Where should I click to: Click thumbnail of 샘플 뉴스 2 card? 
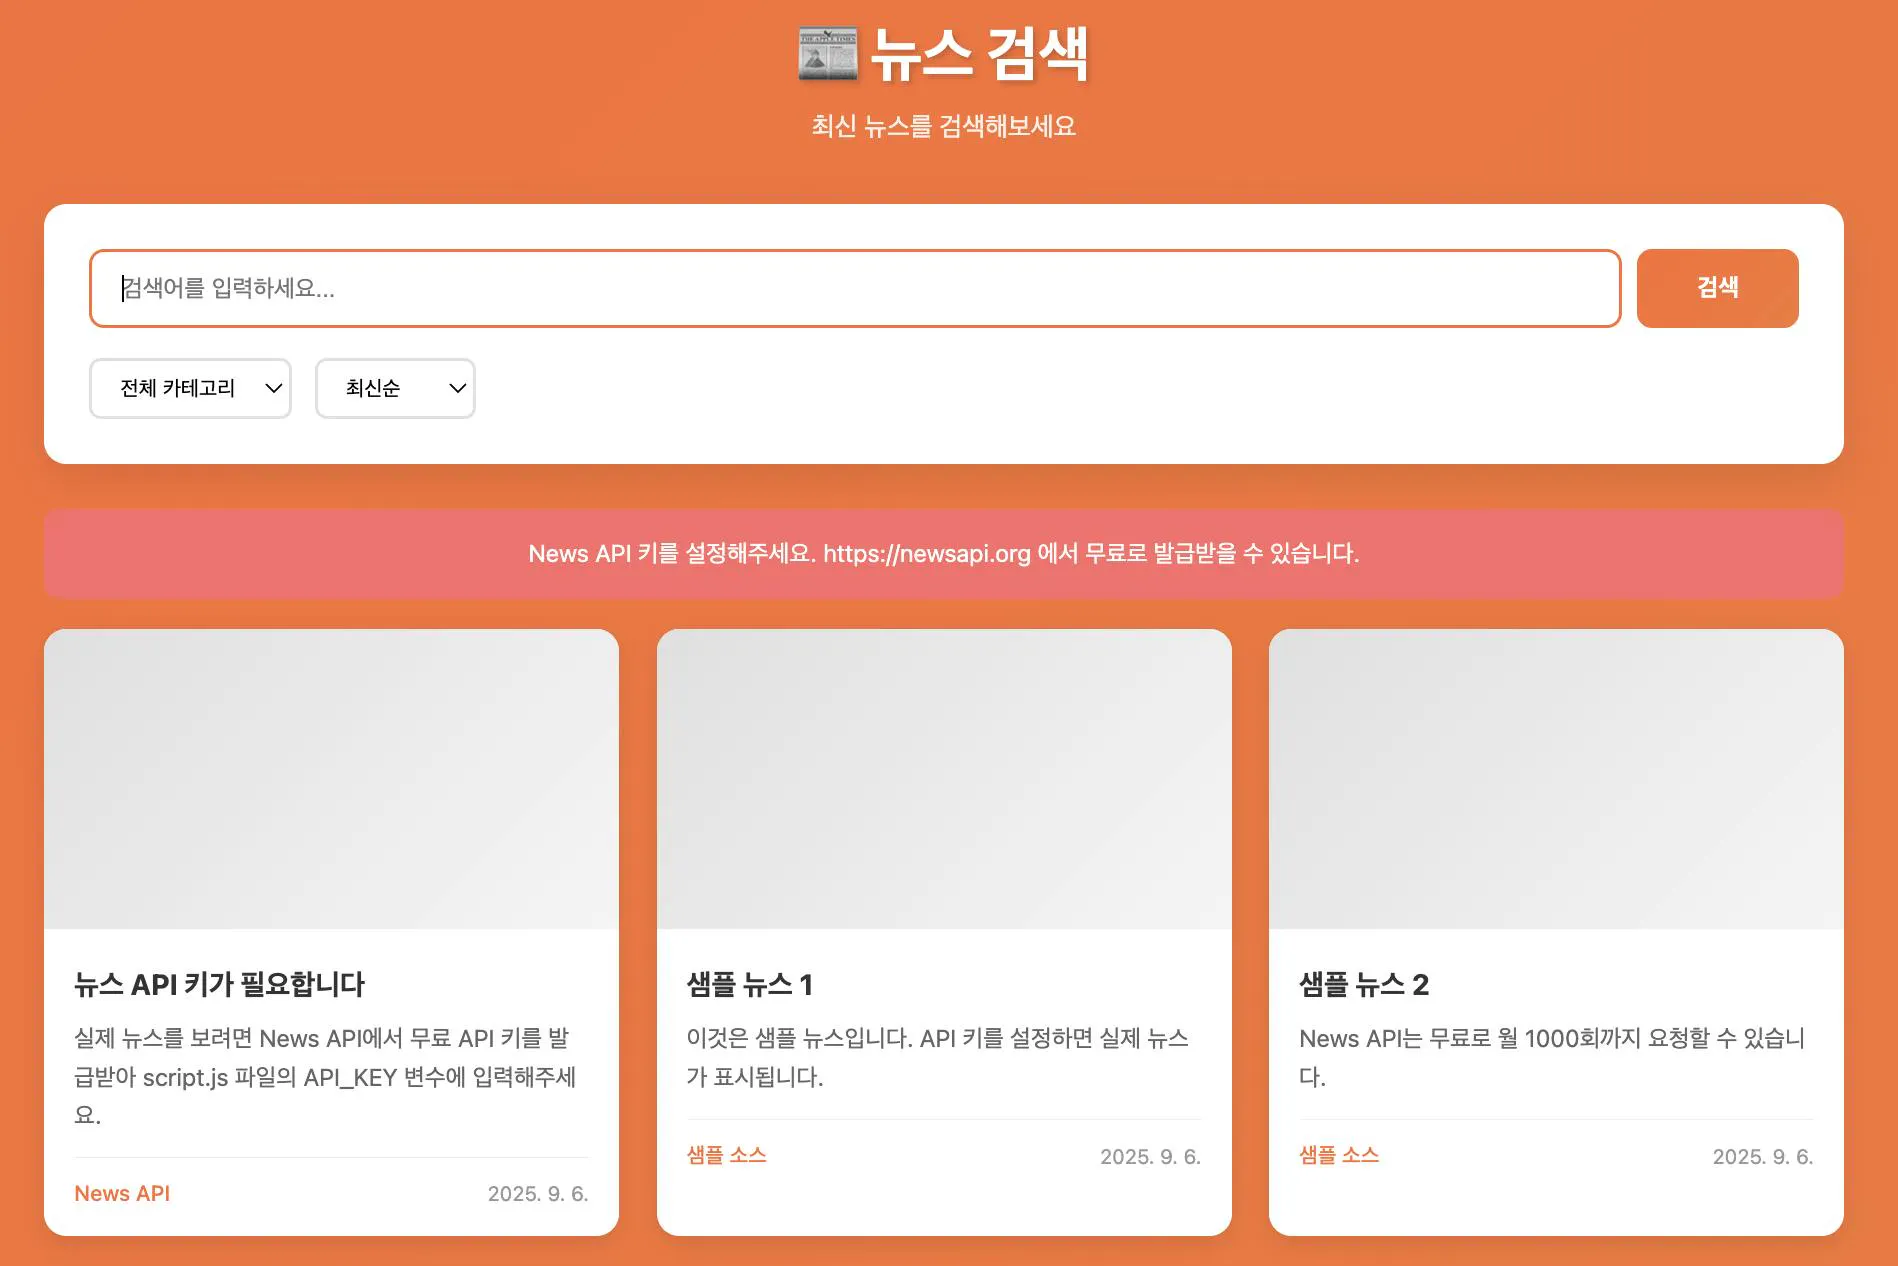pos(1556,779)
